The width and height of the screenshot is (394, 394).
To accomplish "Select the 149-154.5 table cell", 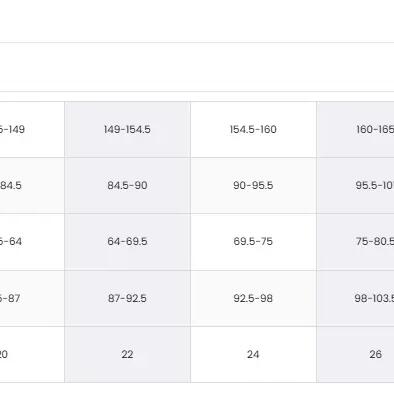I will (127, 129).
